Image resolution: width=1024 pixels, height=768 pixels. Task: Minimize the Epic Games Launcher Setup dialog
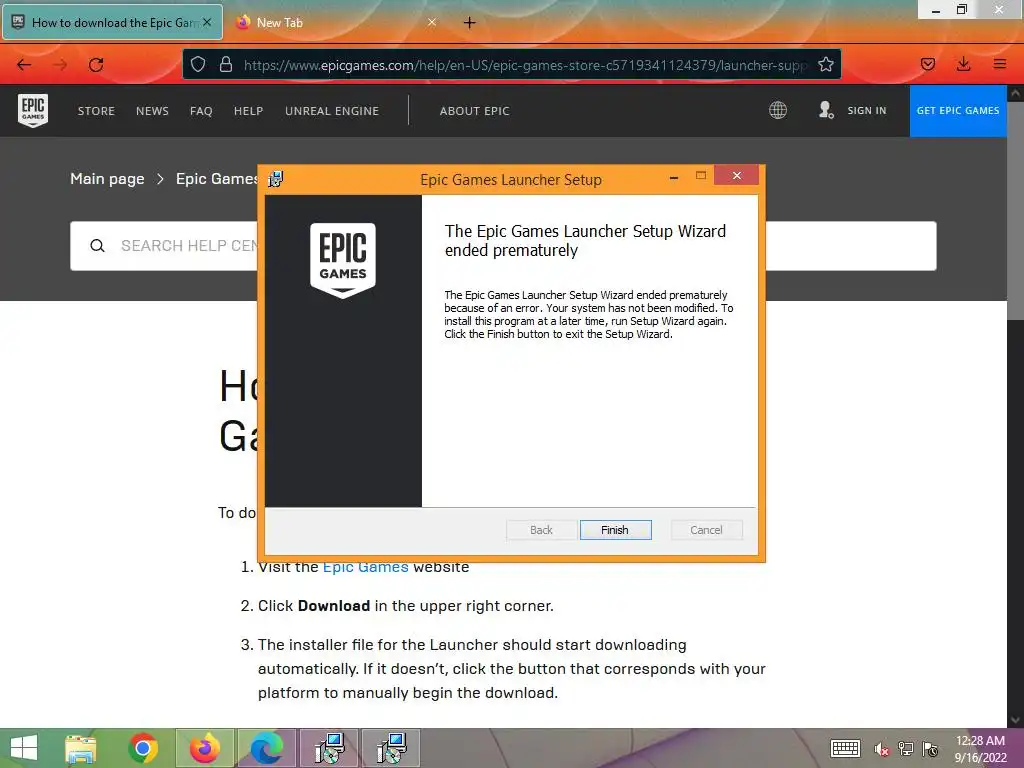[x=673, y=177]
